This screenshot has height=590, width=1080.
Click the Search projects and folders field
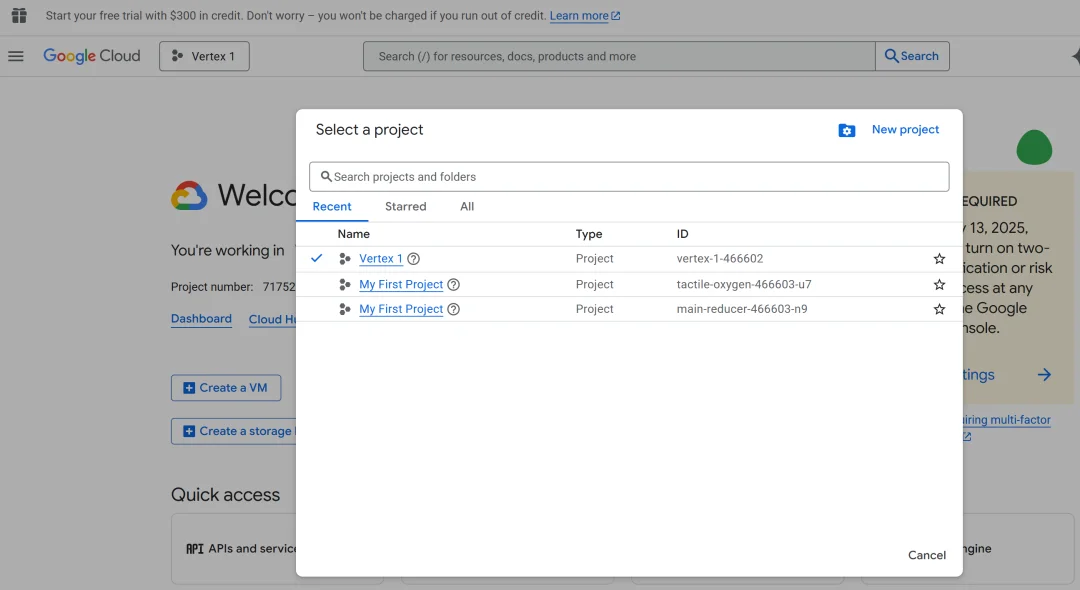[x=629, y=177]
